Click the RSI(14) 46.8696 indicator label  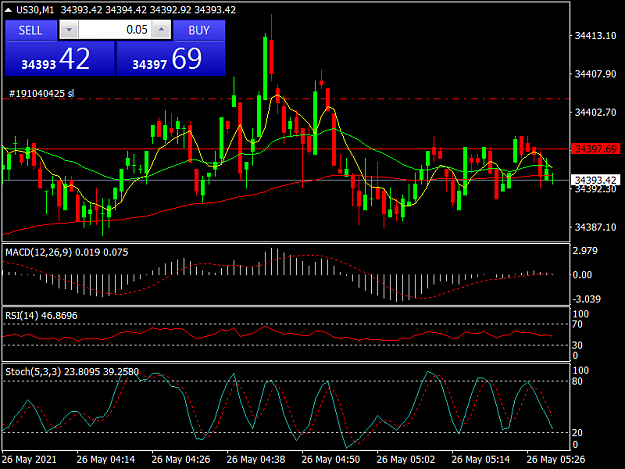pos(41,316)
